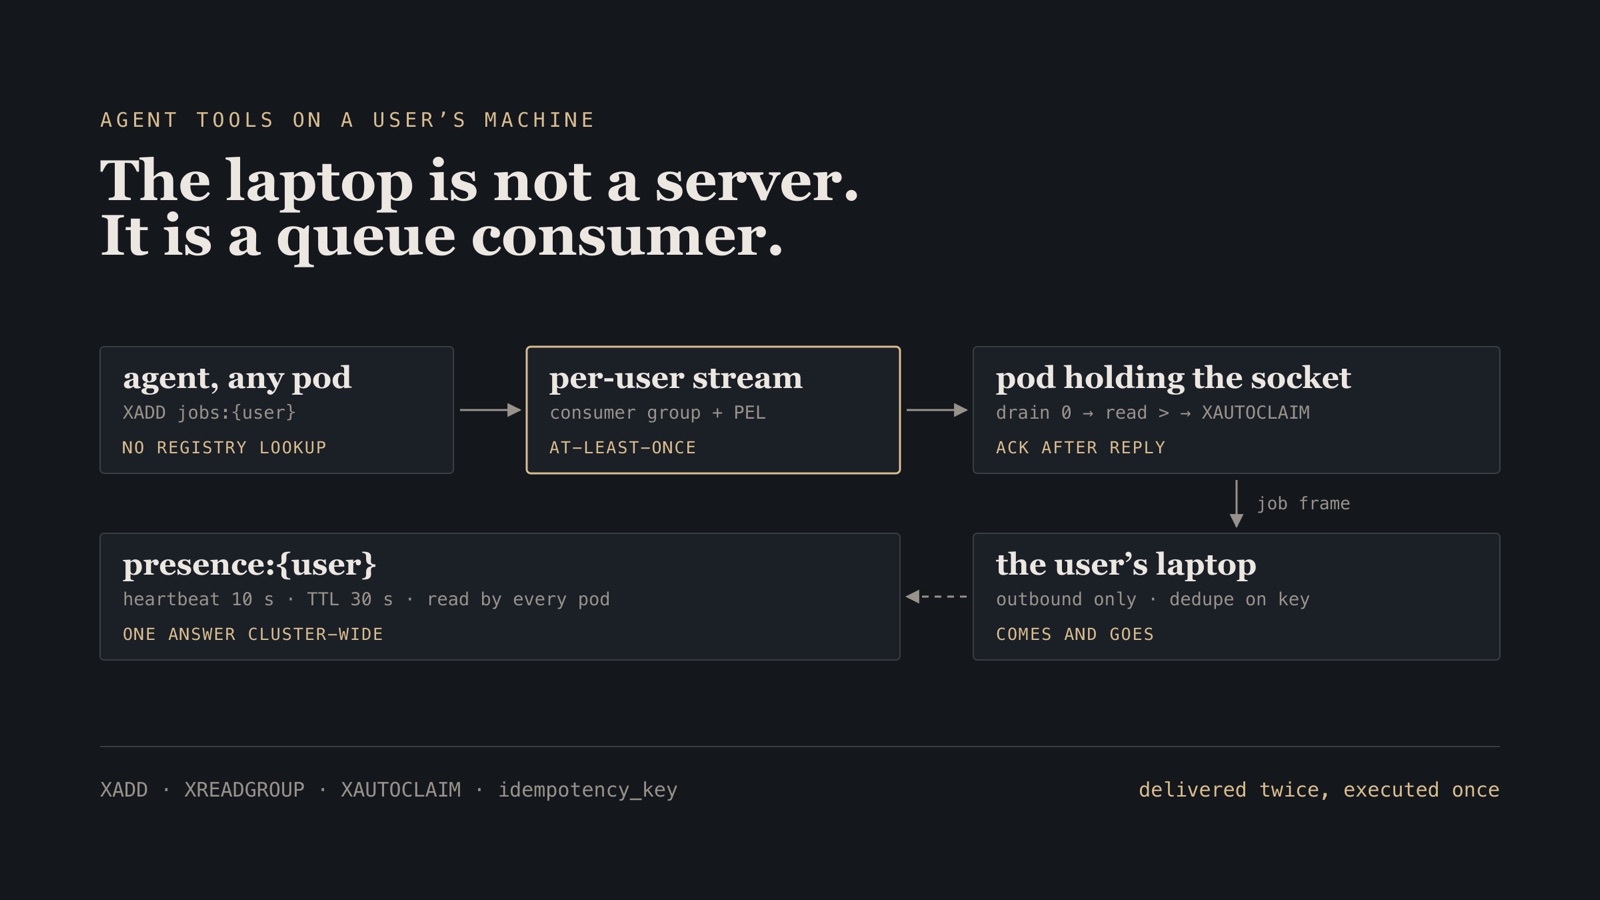Click the 'delivered twice, executed once' tagline
Screen dimensions: 1600x900
click(x=1319, y=790)
